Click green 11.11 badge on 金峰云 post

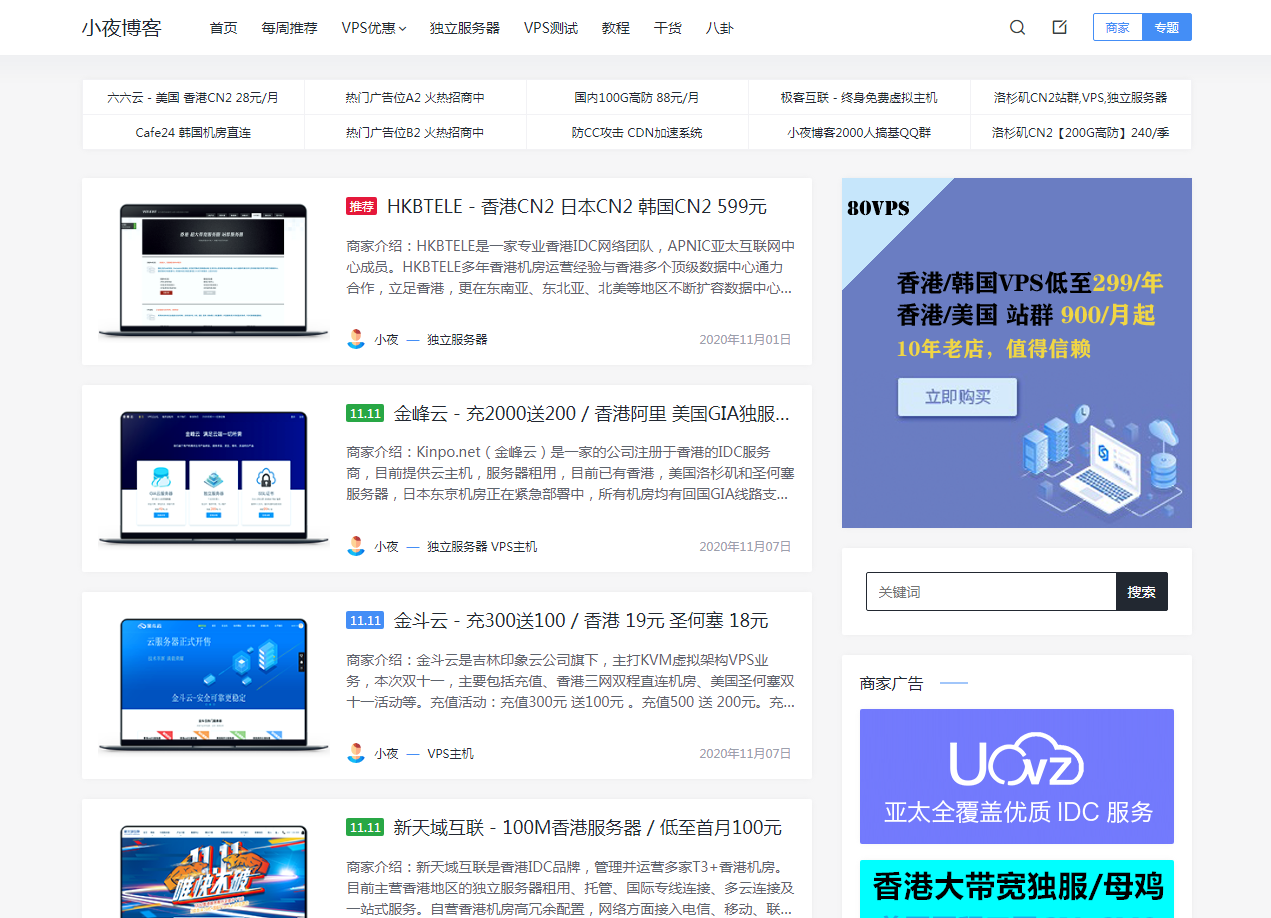(365, 414)
